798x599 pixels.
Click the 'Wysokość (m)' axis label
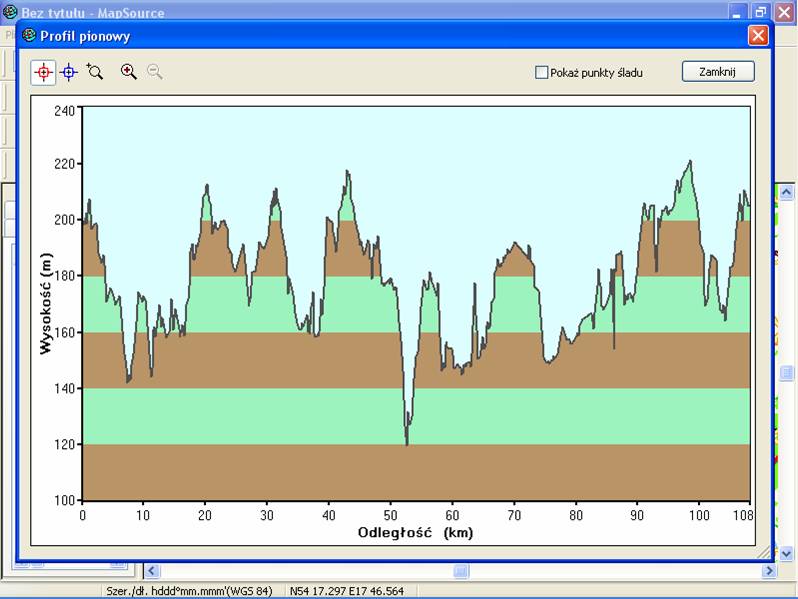pyautogui.click(x=46, y=303)
